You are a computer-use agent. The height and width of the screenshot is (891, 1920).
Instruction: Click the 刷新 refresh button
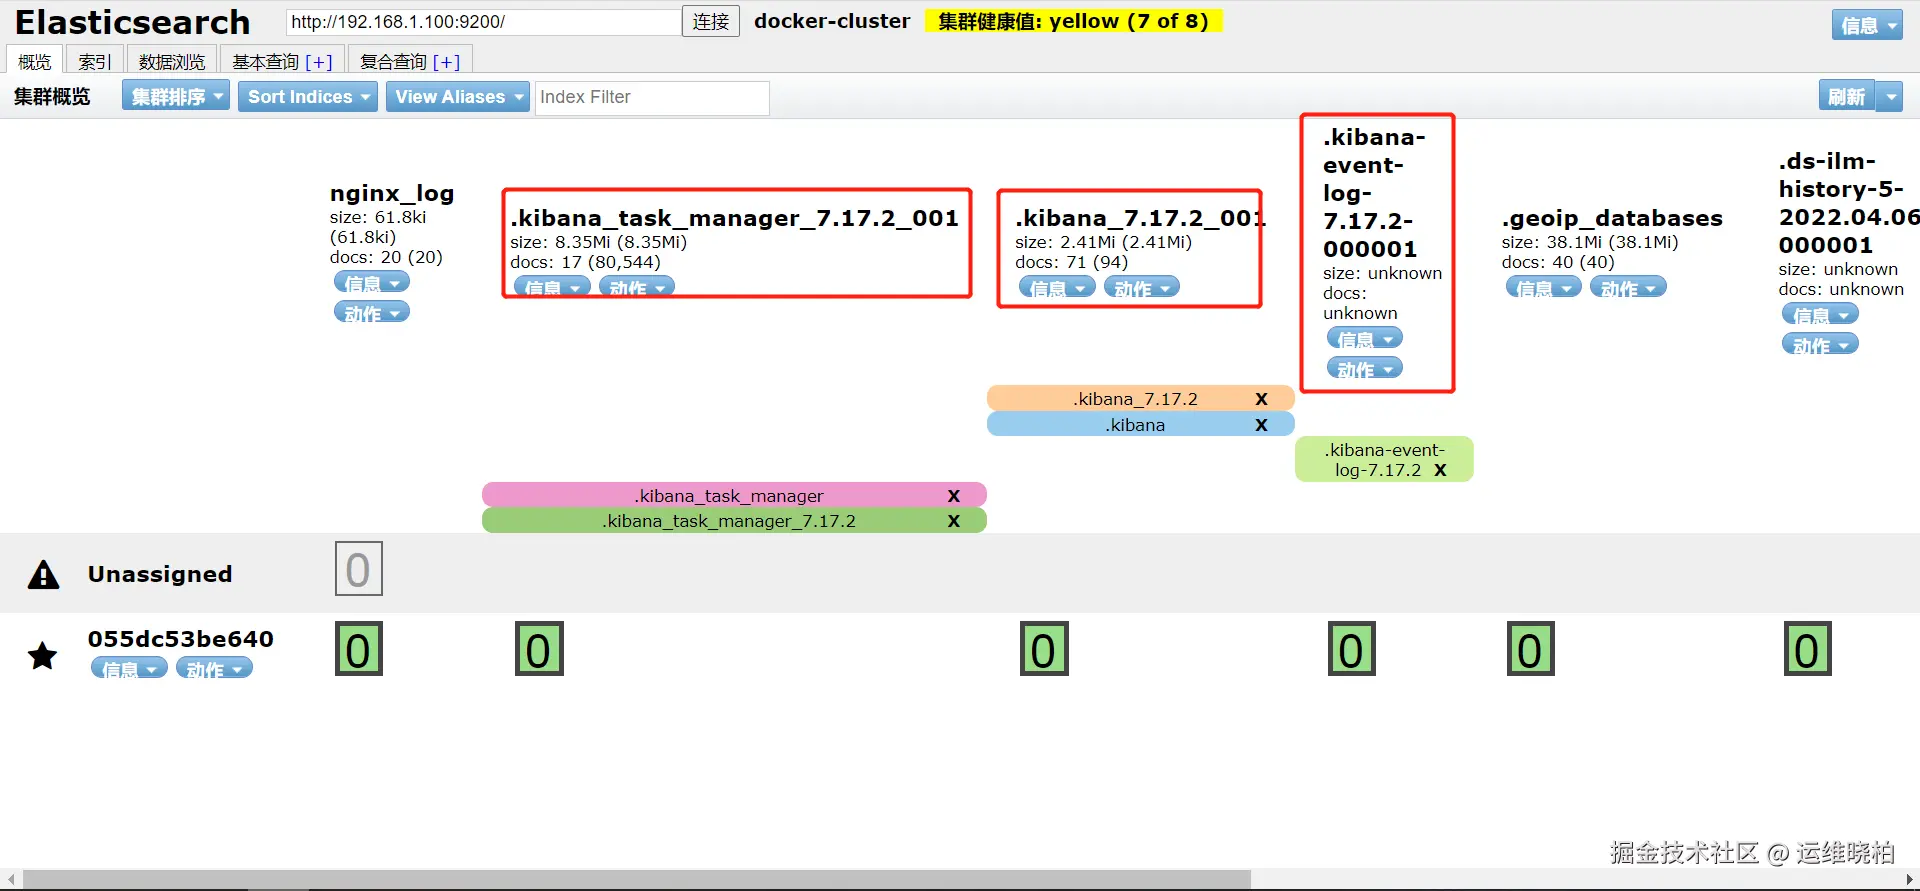tap(1846, 96)
